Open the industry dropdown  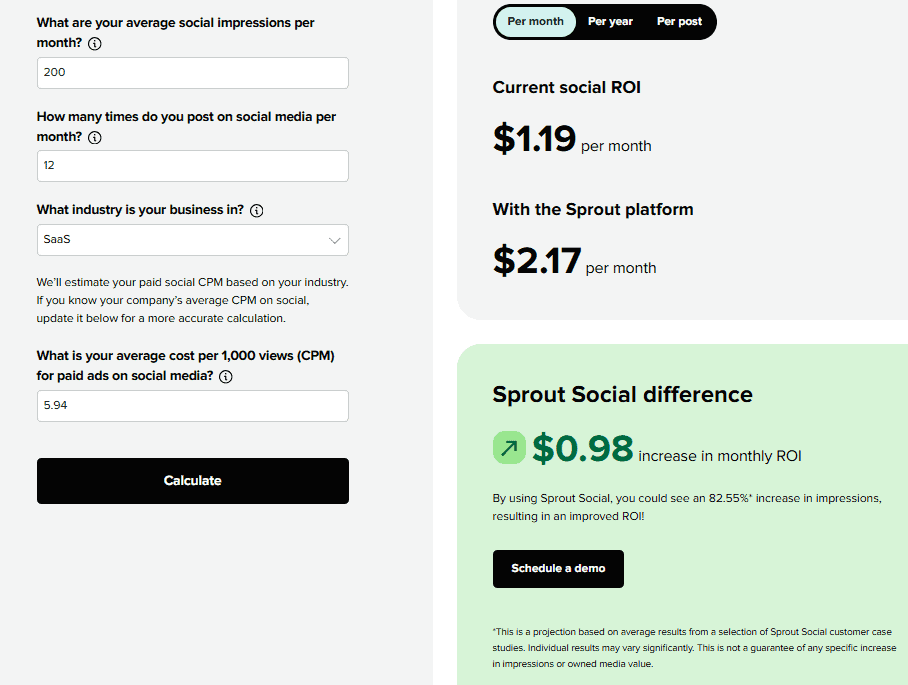[192, 240]
